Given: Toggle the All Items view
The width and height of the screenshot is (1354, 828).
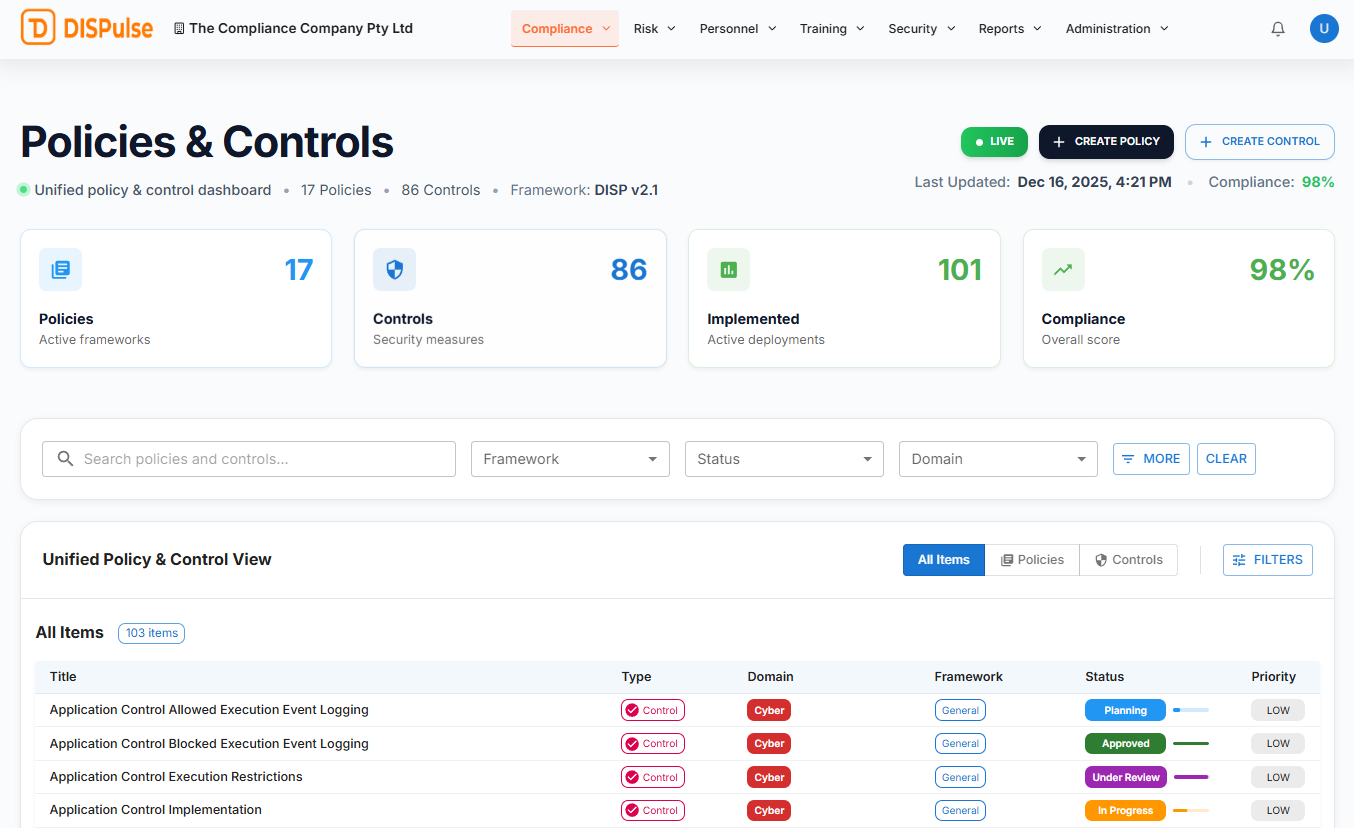Looking at the screenshot, I should (943, 560).
